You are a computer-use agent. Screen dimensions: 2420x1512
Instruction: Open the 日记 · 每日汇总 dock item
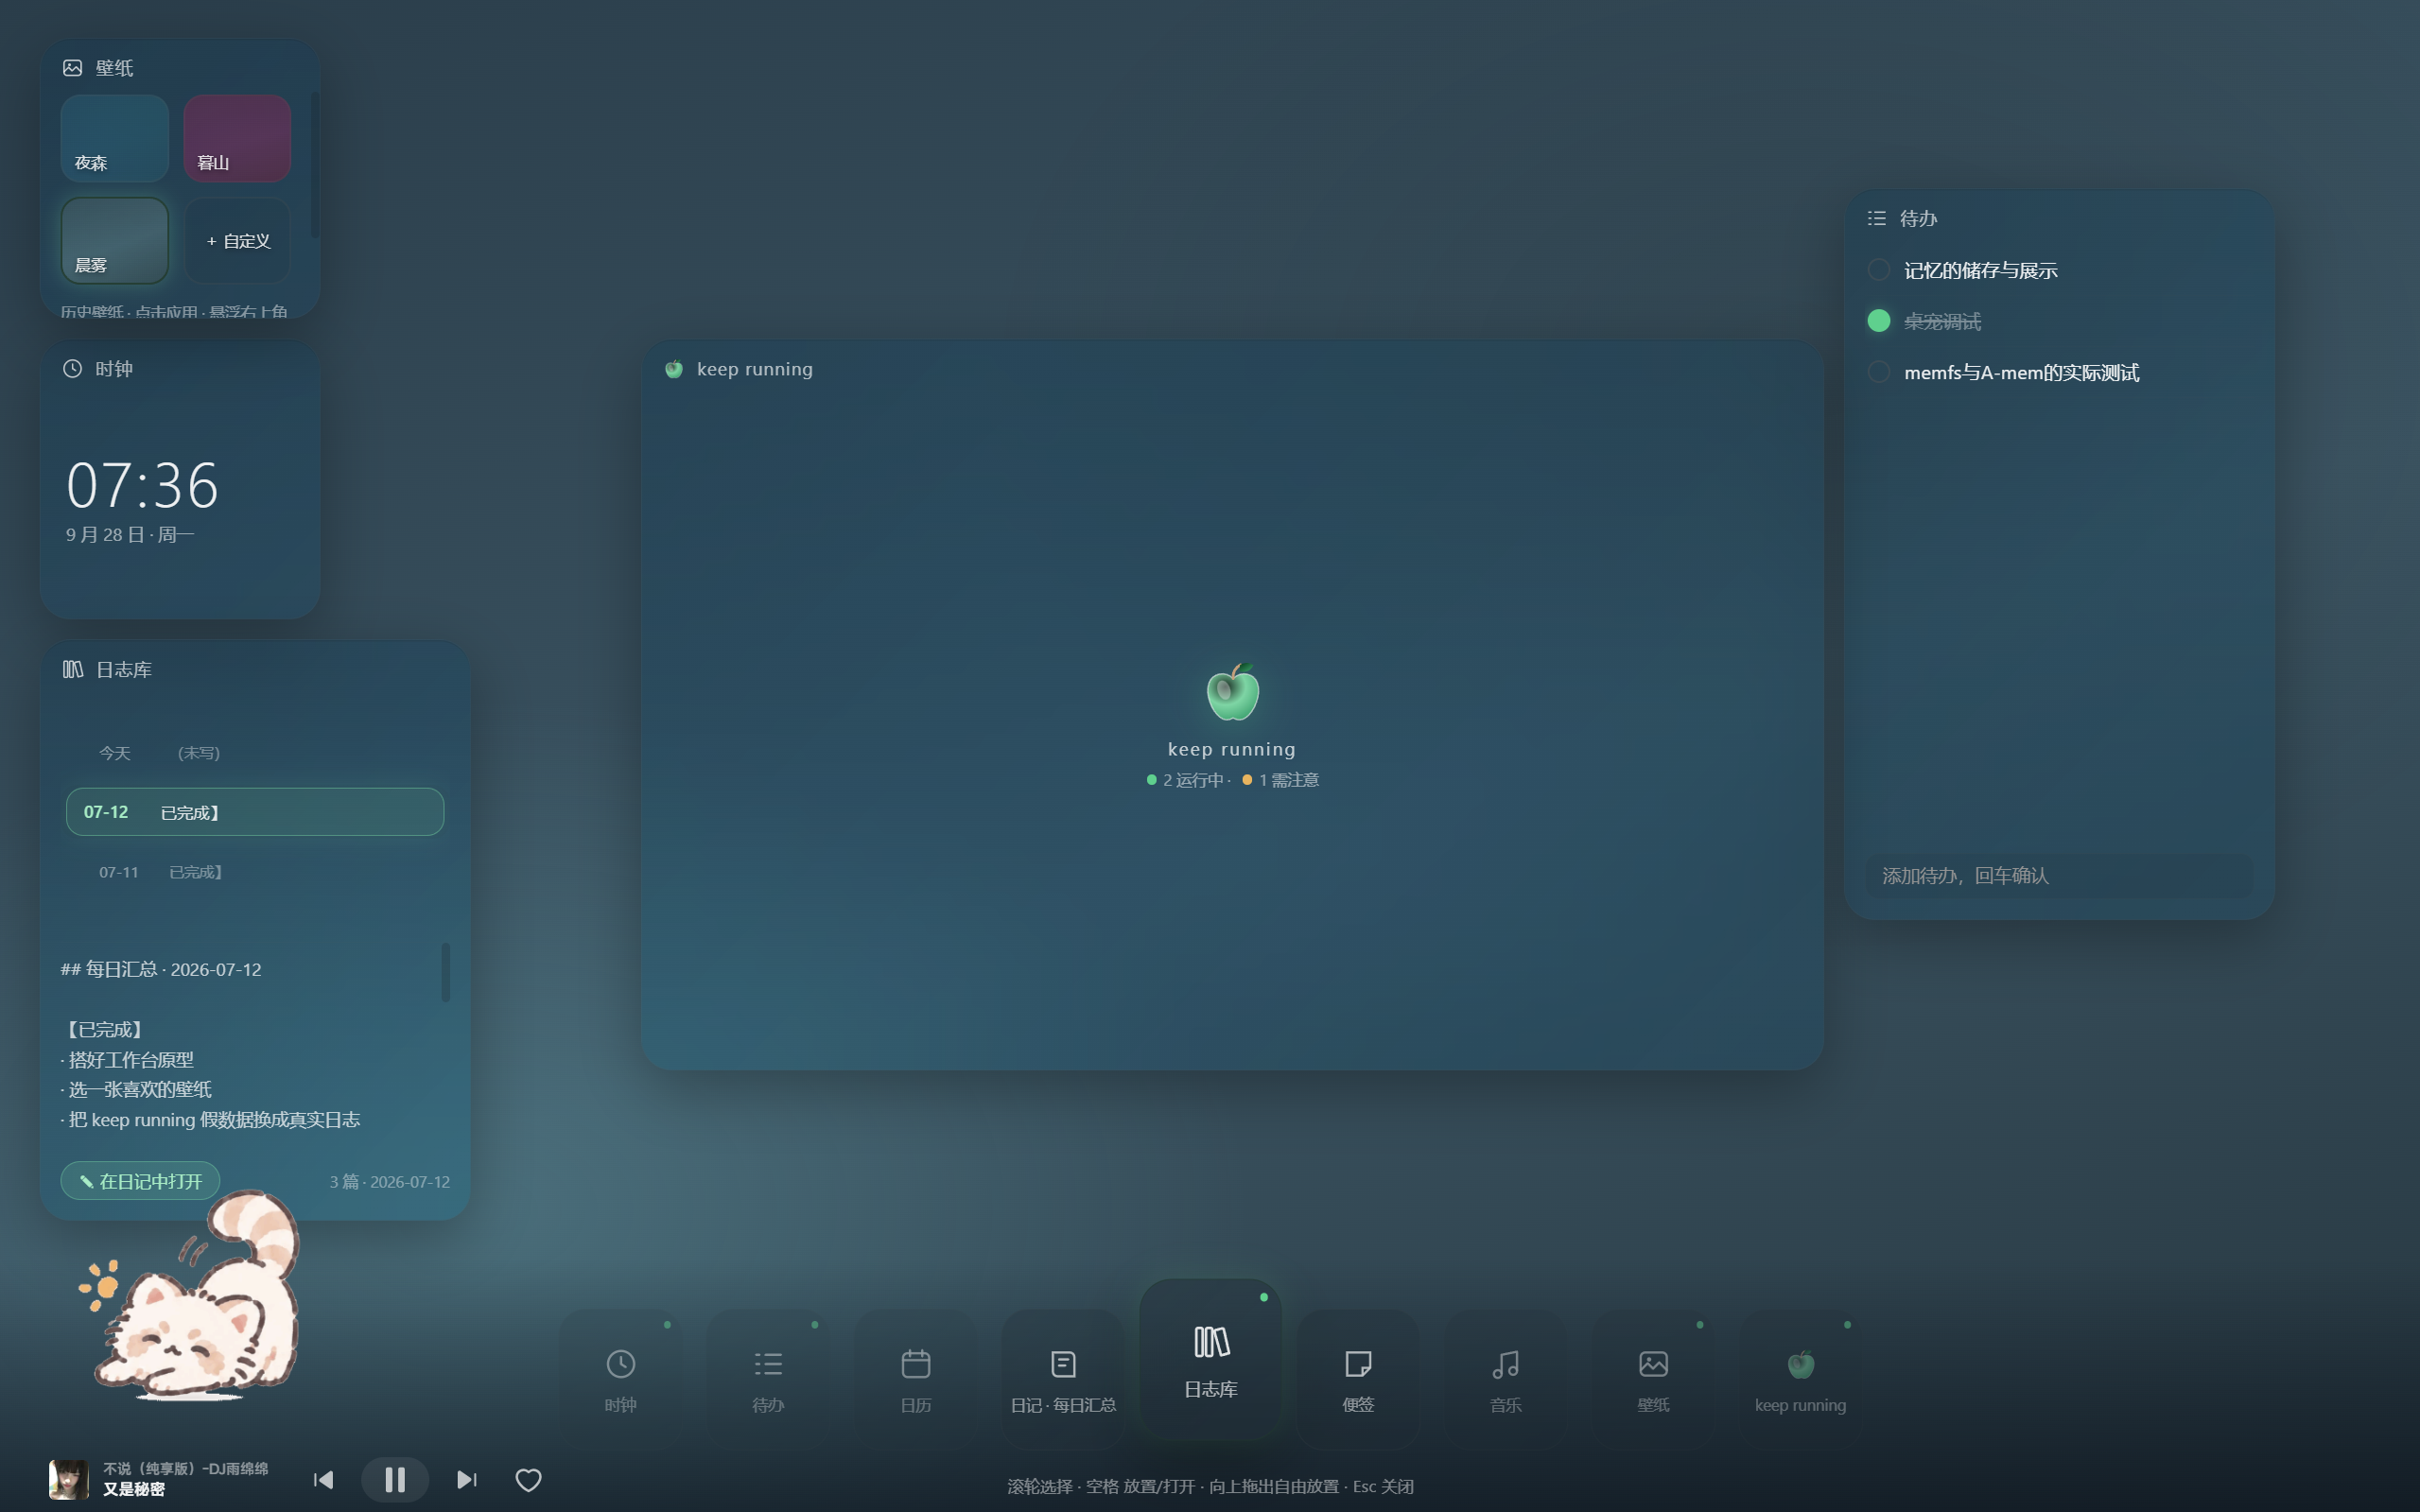click(x=1063, y=1379)
